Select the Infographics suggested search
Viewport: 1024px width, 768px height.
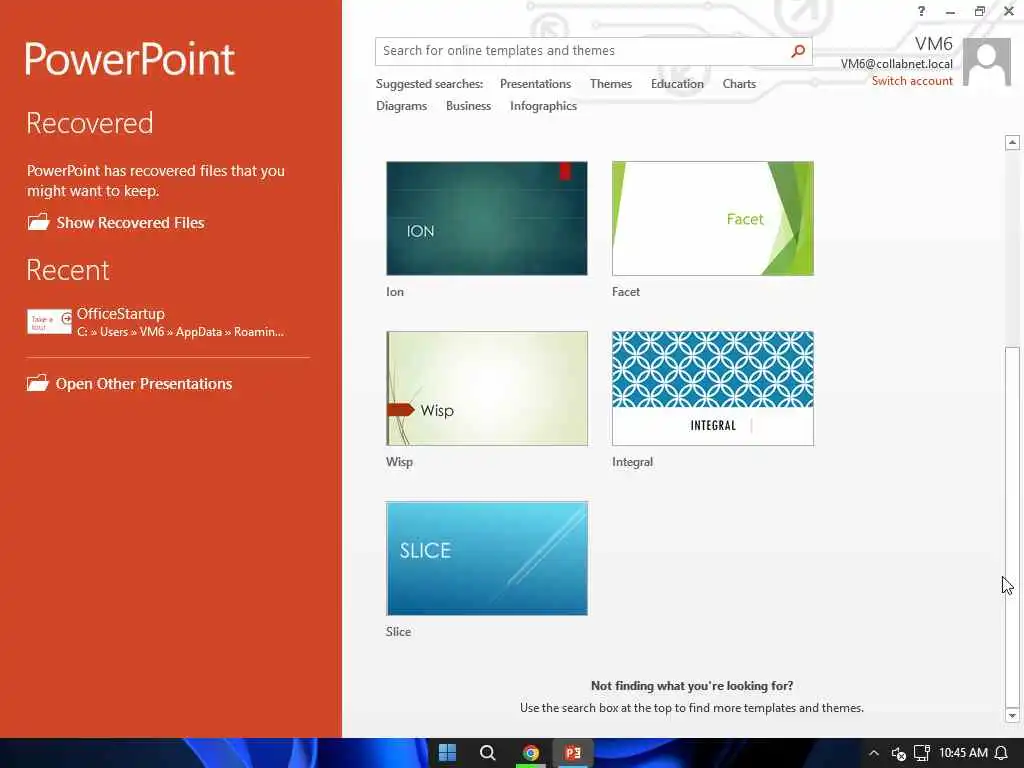click(x=543, y=106)
